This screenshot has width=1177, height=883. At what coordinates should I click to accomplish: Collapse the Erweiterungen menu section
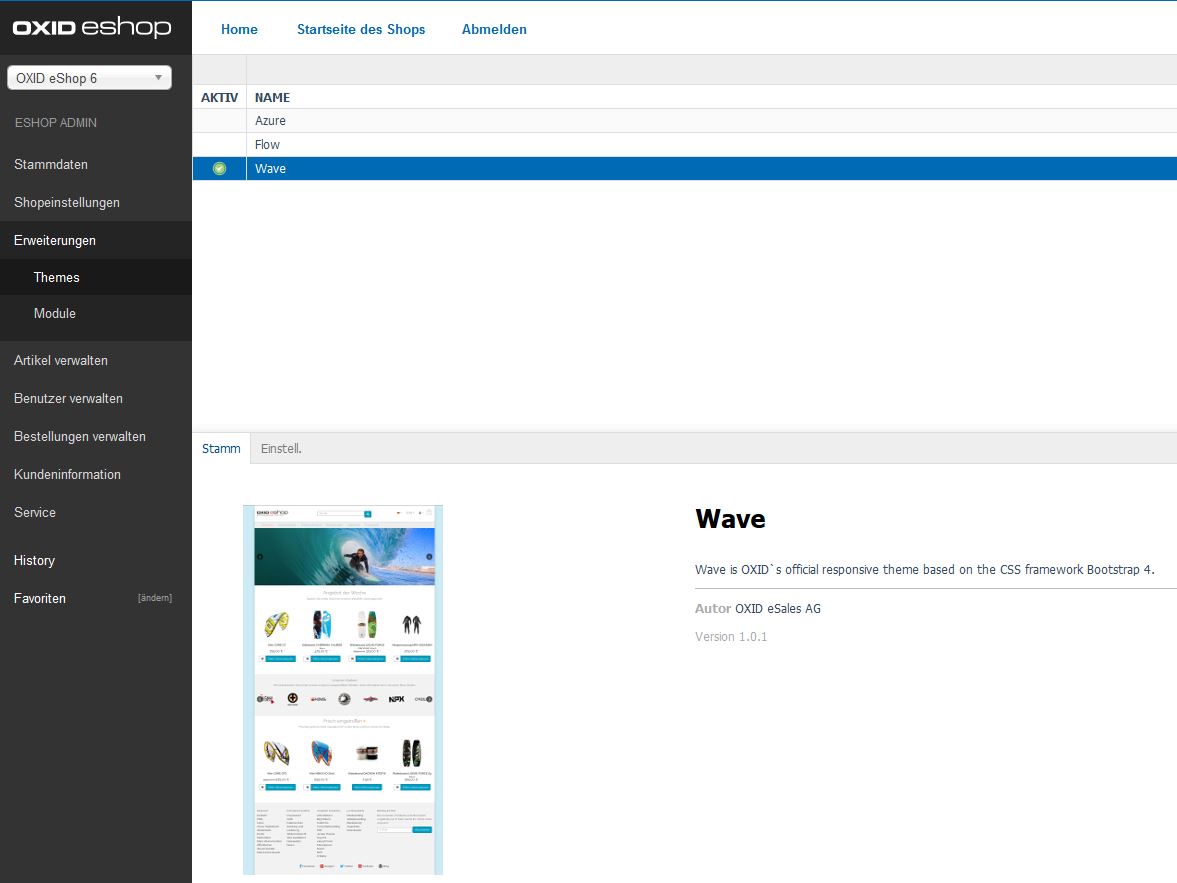pyautogui.click(x=55, y=240)
